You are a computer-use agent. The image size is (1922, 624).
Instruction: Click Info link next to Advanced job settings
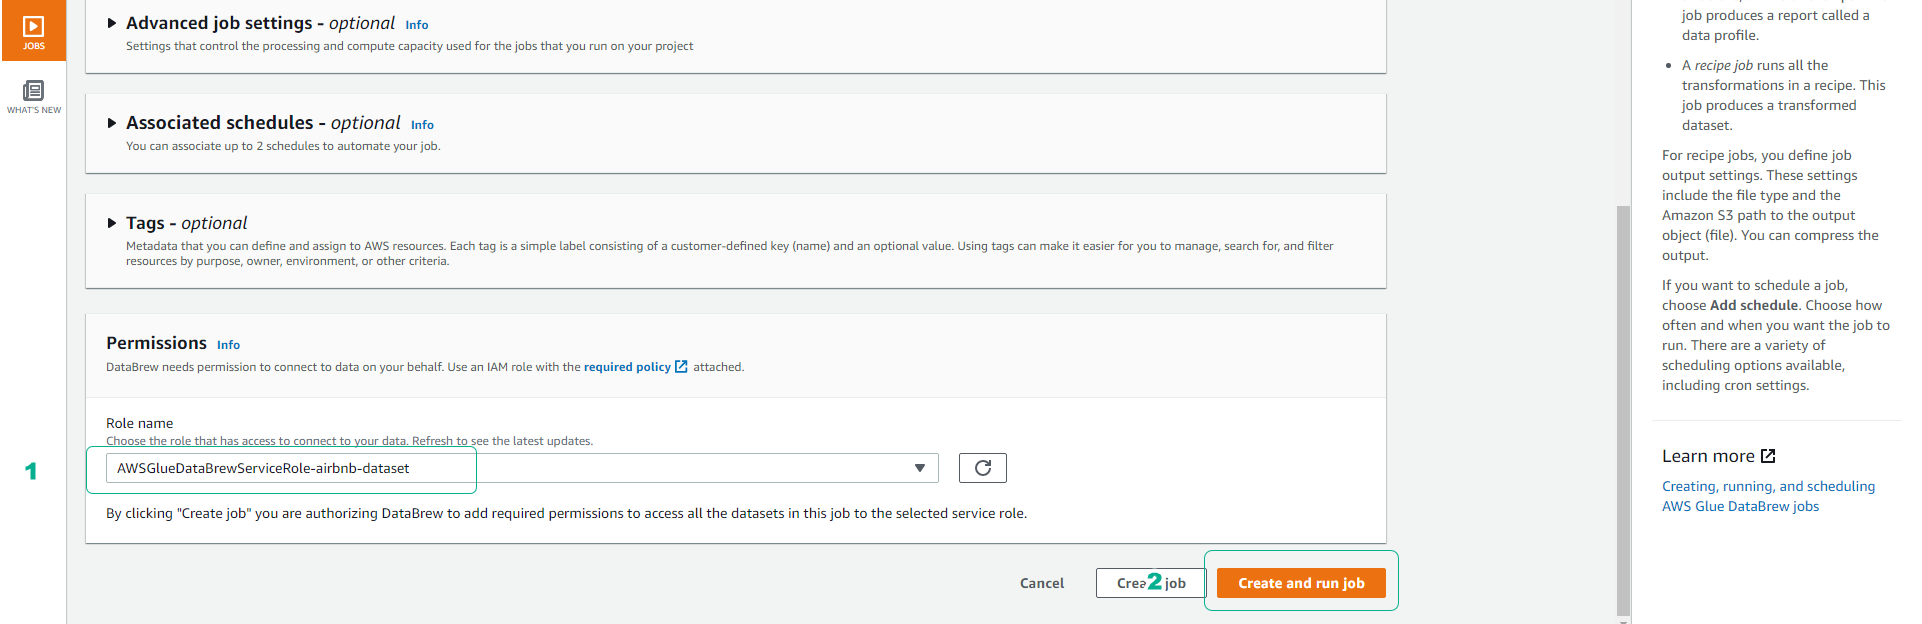click(417, 25)
